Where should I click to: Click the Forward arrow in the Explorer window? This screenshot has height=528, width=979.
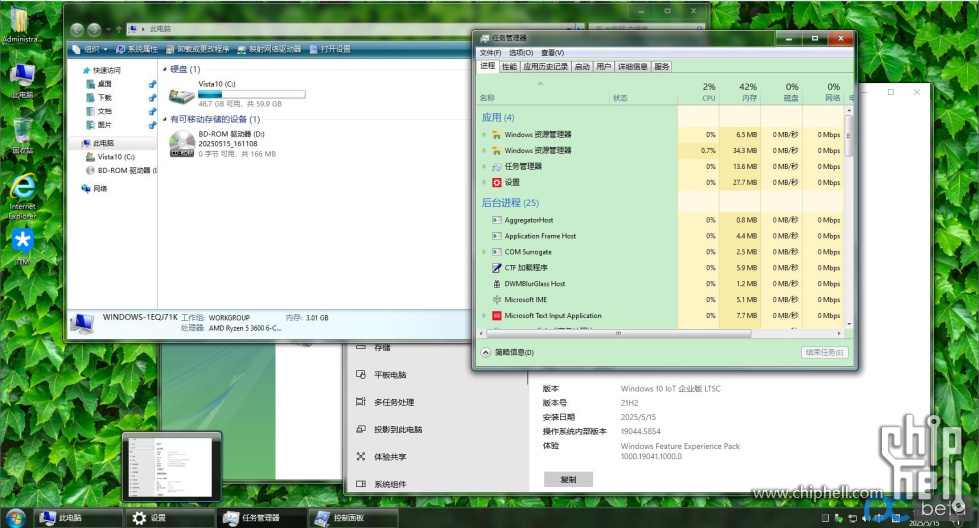(94, 29)
